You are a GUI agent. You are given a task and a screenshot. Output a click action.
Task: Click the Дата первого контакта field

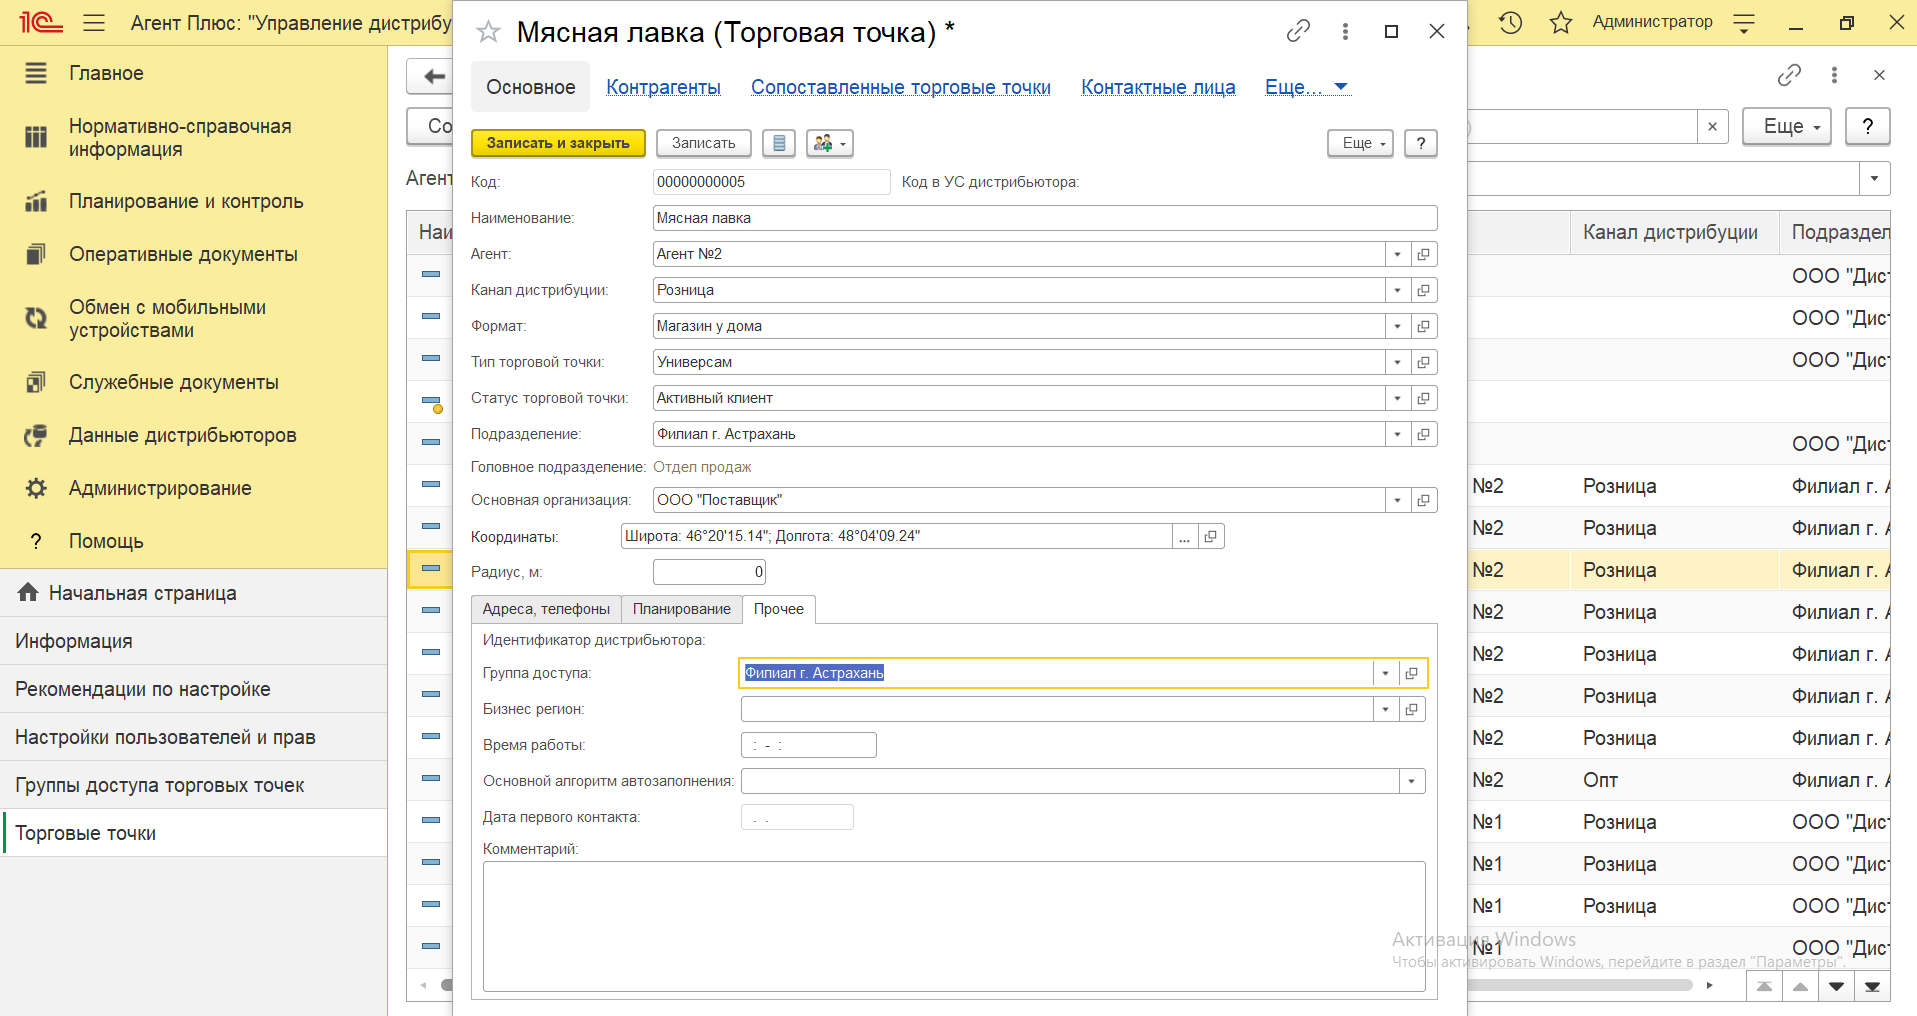(797, 817)
